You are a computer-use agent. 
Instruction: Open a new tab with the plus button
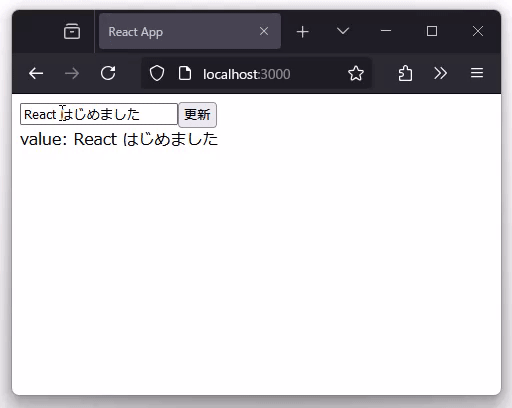[303, 32]
